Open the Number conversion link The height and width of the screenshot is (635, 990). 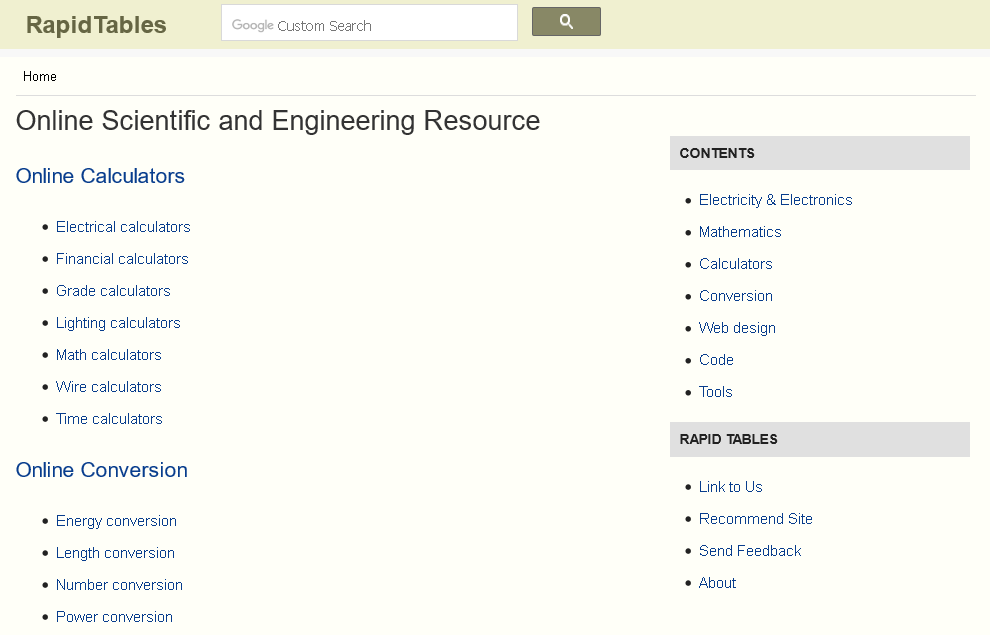[x=119, y=585]
